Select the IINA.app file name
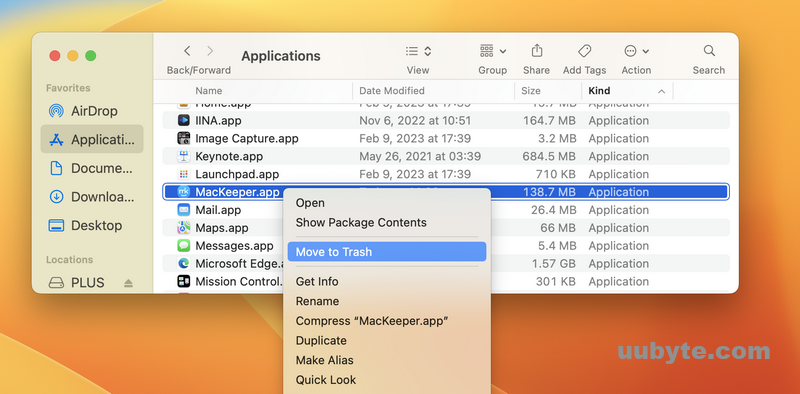This screenshot has width=800, height=394. click(x=218, y=120)
